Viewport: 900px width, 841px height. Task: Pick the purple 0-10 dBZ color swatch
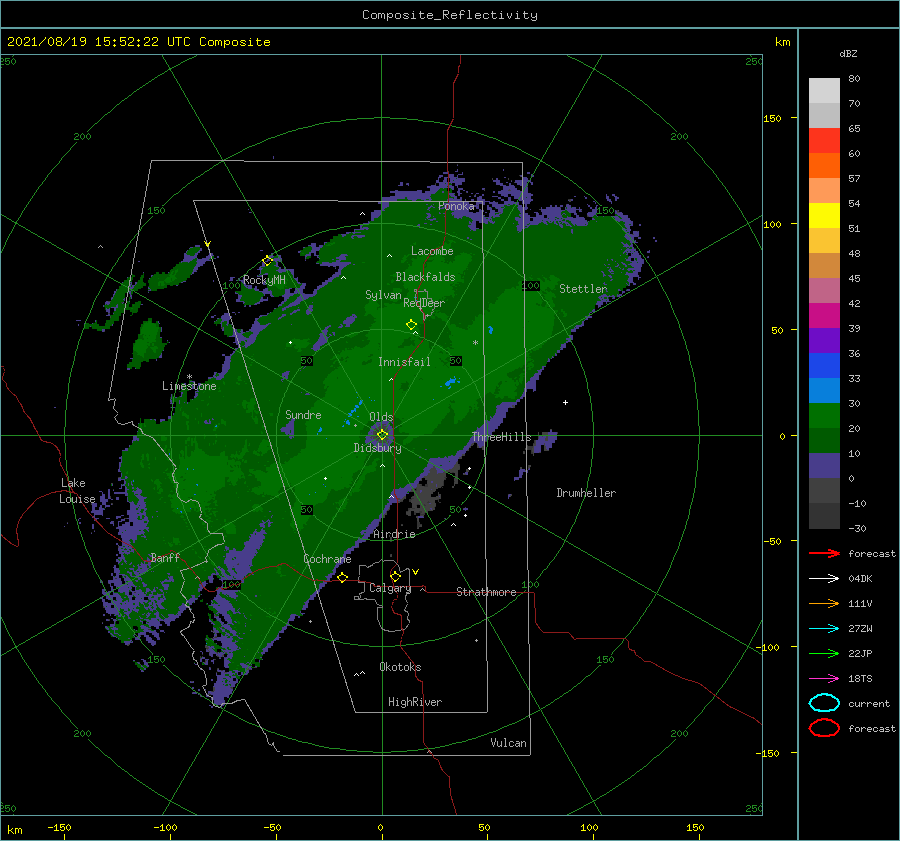[824, 466]
